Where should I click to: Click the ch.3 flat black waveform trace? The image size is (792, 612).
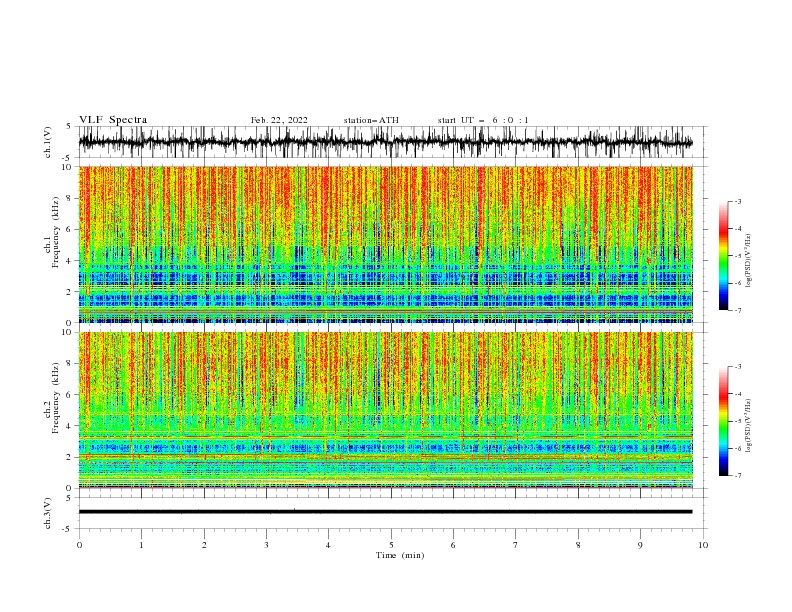click(x=386, y=512)
